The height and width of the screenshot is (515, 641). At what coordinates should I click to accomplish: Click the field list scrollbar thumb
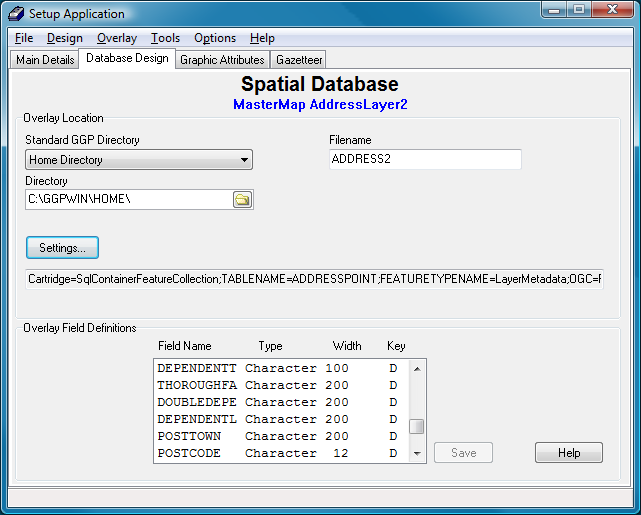pyautogui.click(x=417, y=427)
